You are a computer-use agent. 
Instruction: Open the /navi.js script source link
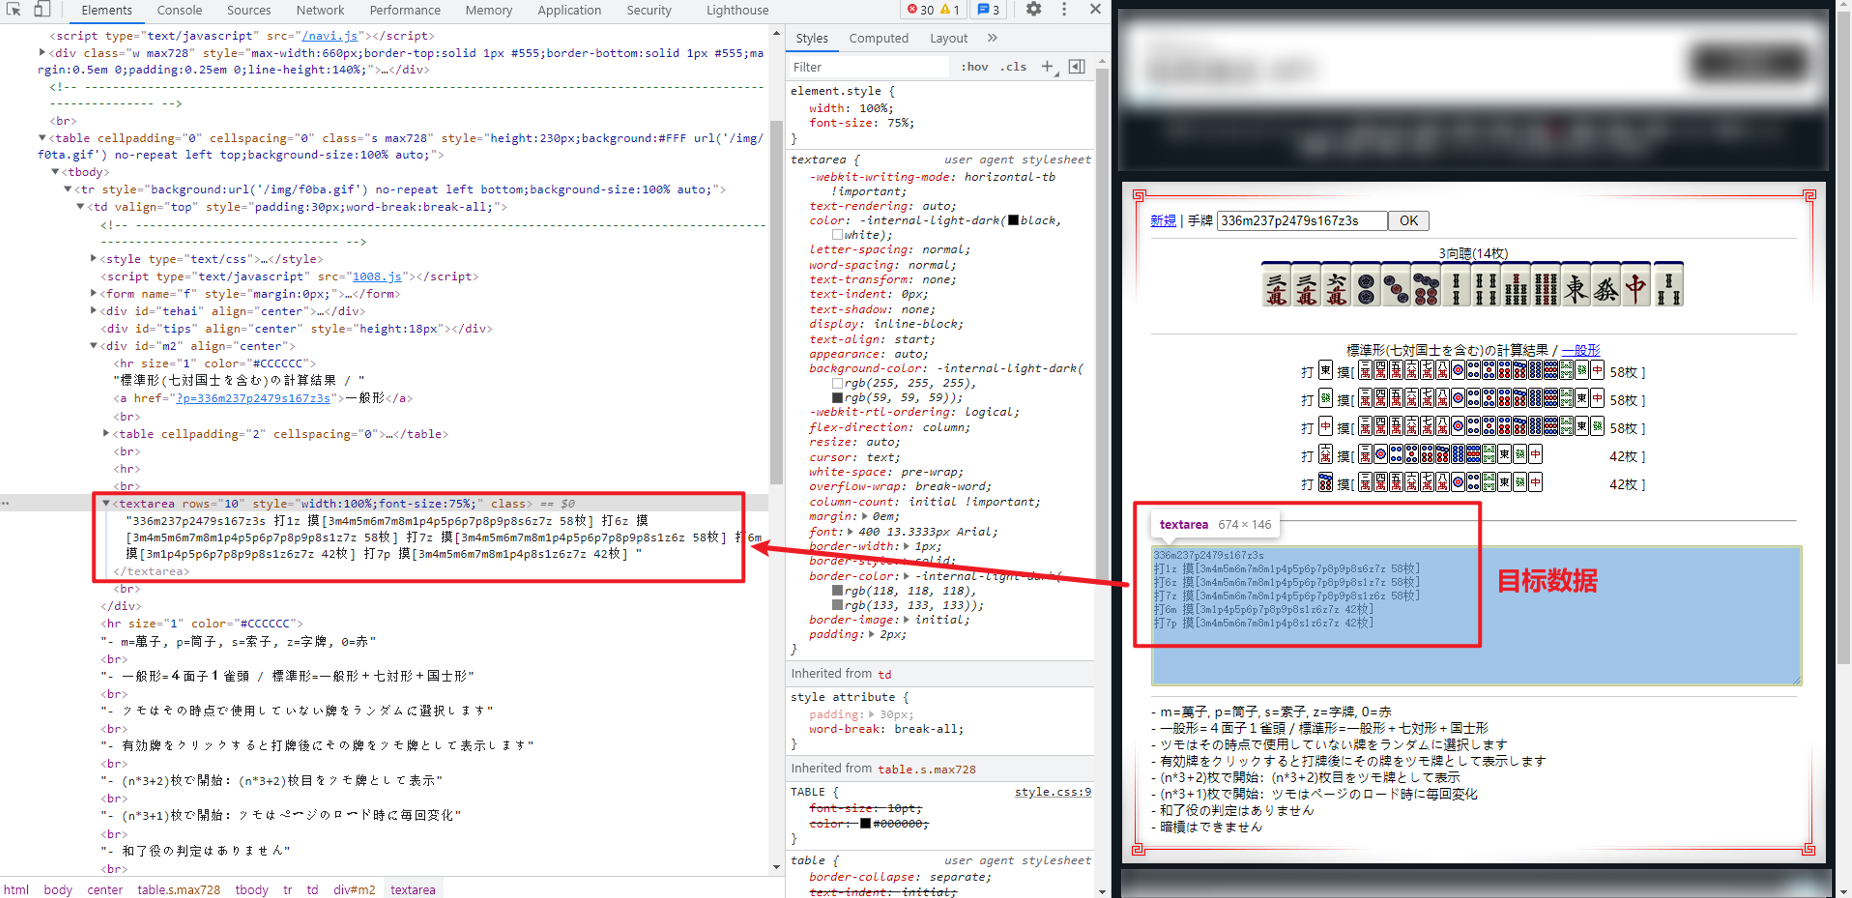(x=330, y=36)
